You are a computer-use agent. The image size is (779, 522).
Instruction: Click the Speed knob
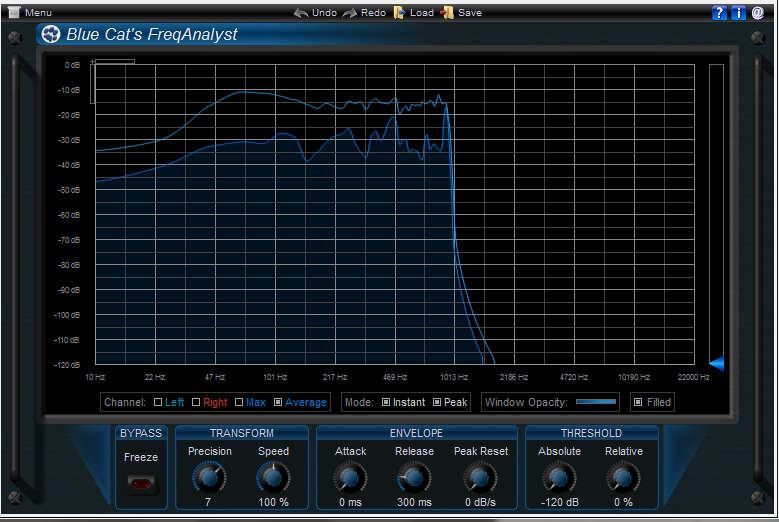tap(273, 477)
